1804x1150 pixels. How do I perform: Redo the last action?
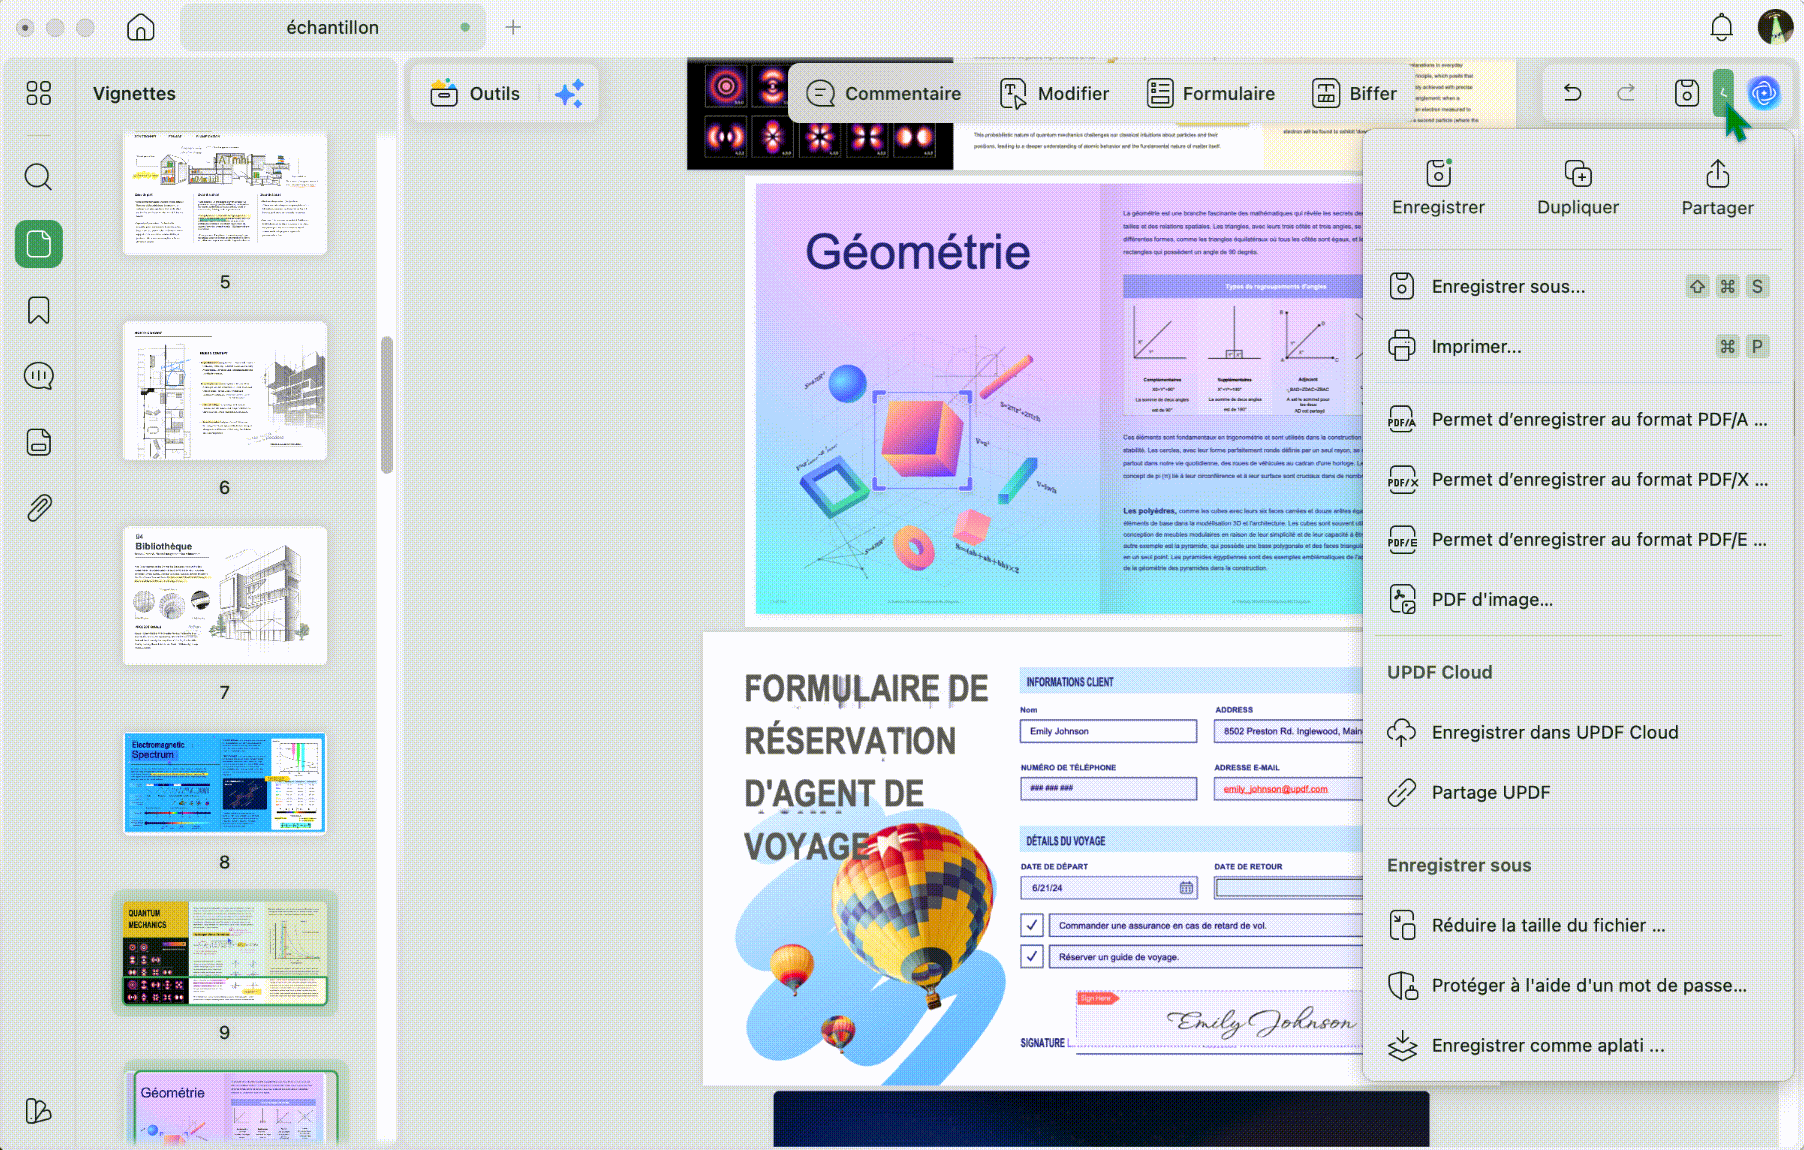pyautogui.click(x=1627, y=93)
